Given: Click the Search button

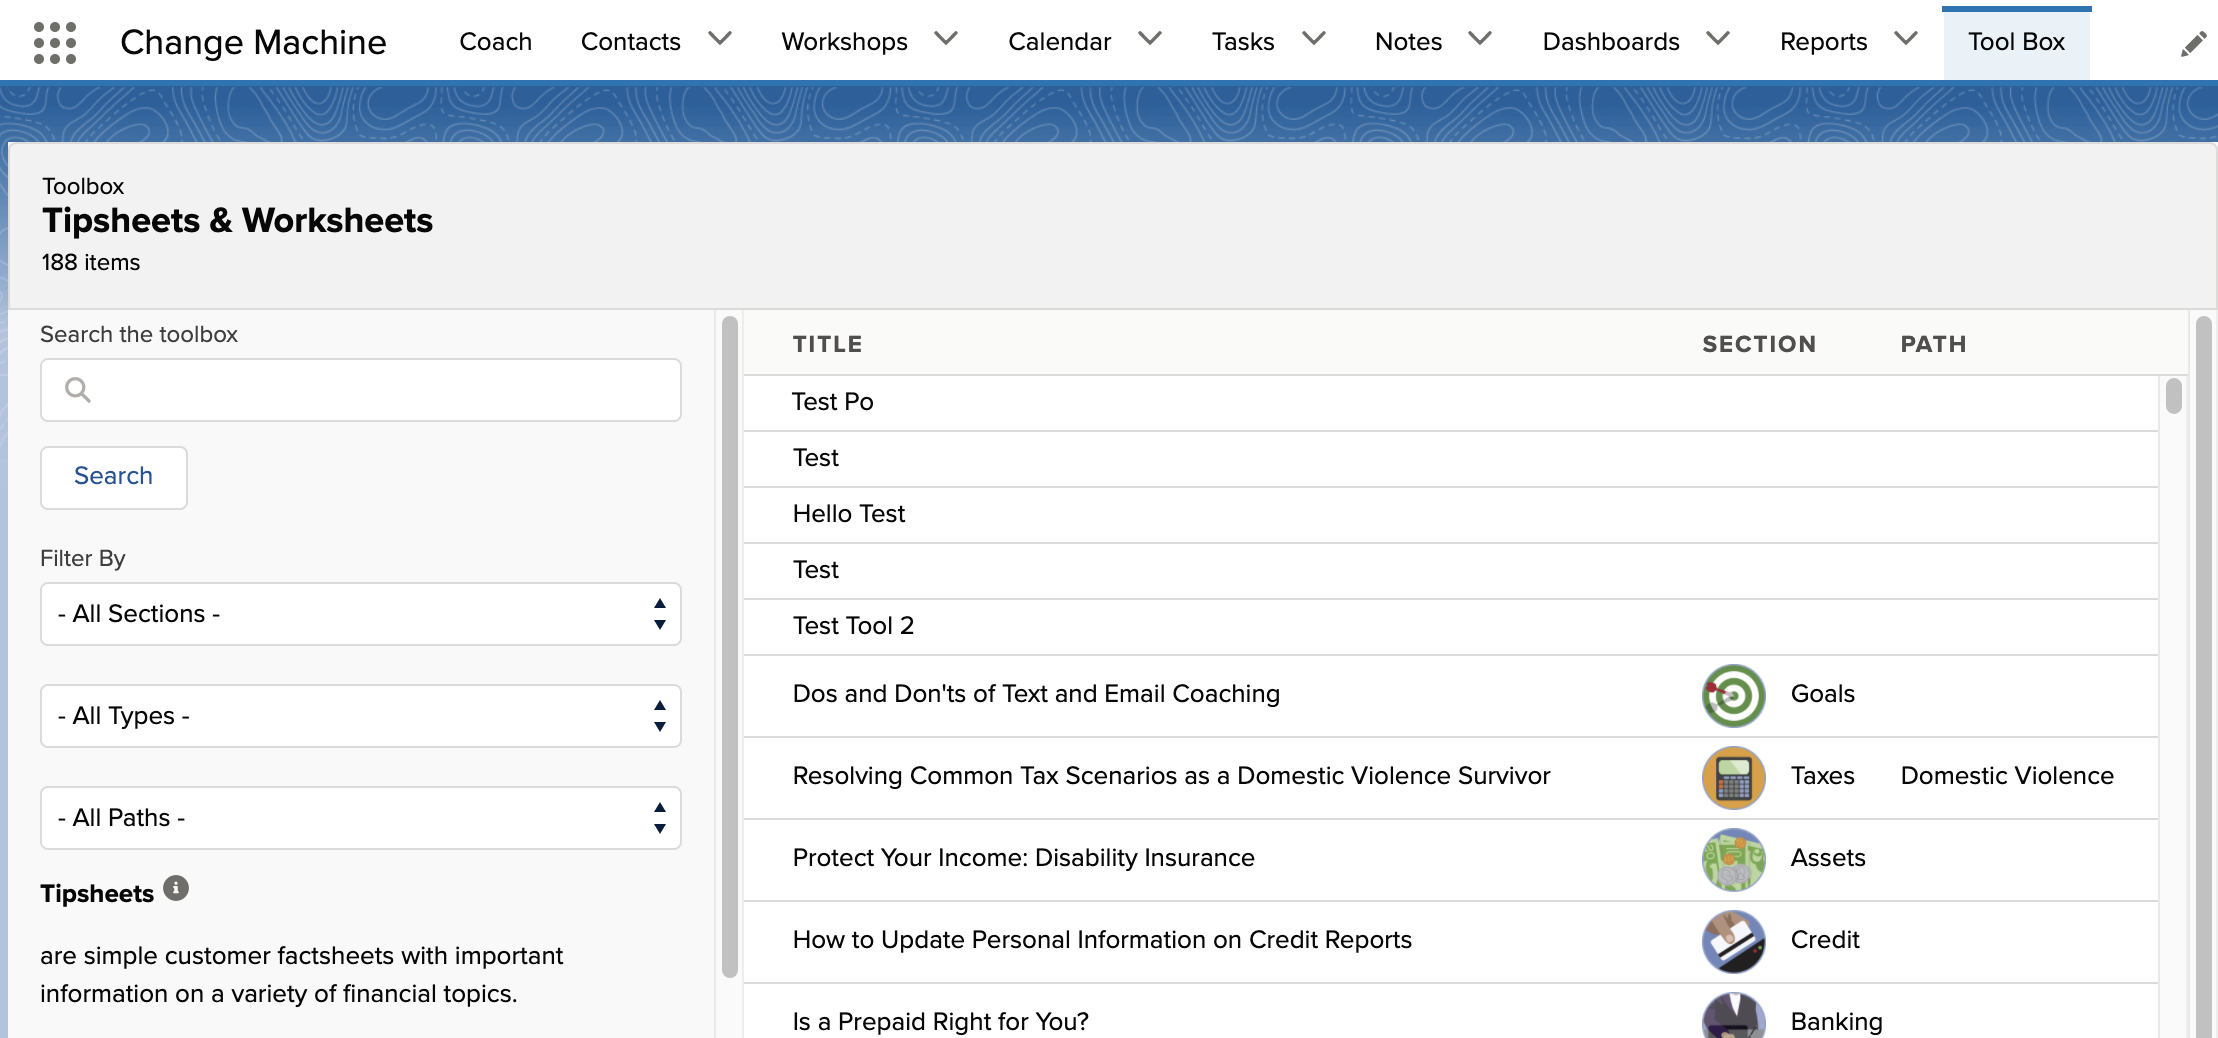Looking at the screenshot, I should tap(114, 477).
